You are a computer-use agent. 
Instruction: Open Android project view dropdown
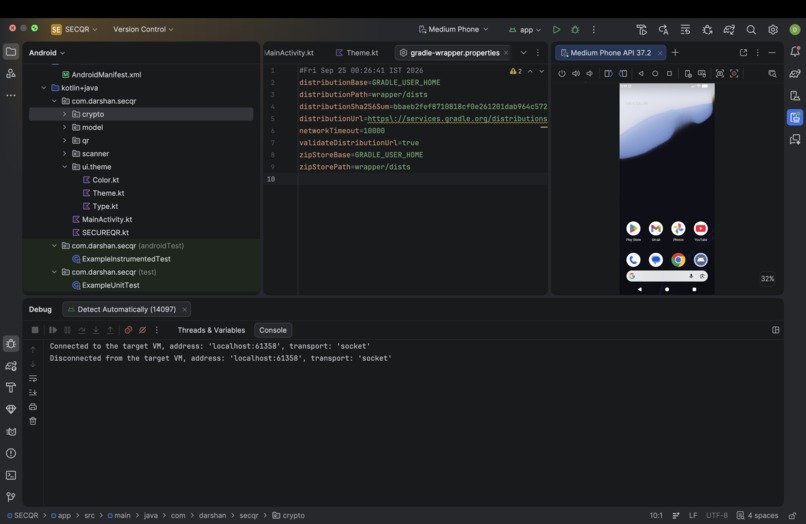tap(47, 52)
